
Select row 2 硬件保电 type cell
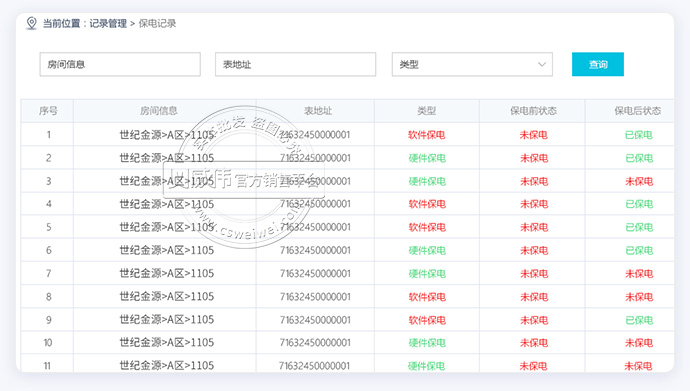427,158
